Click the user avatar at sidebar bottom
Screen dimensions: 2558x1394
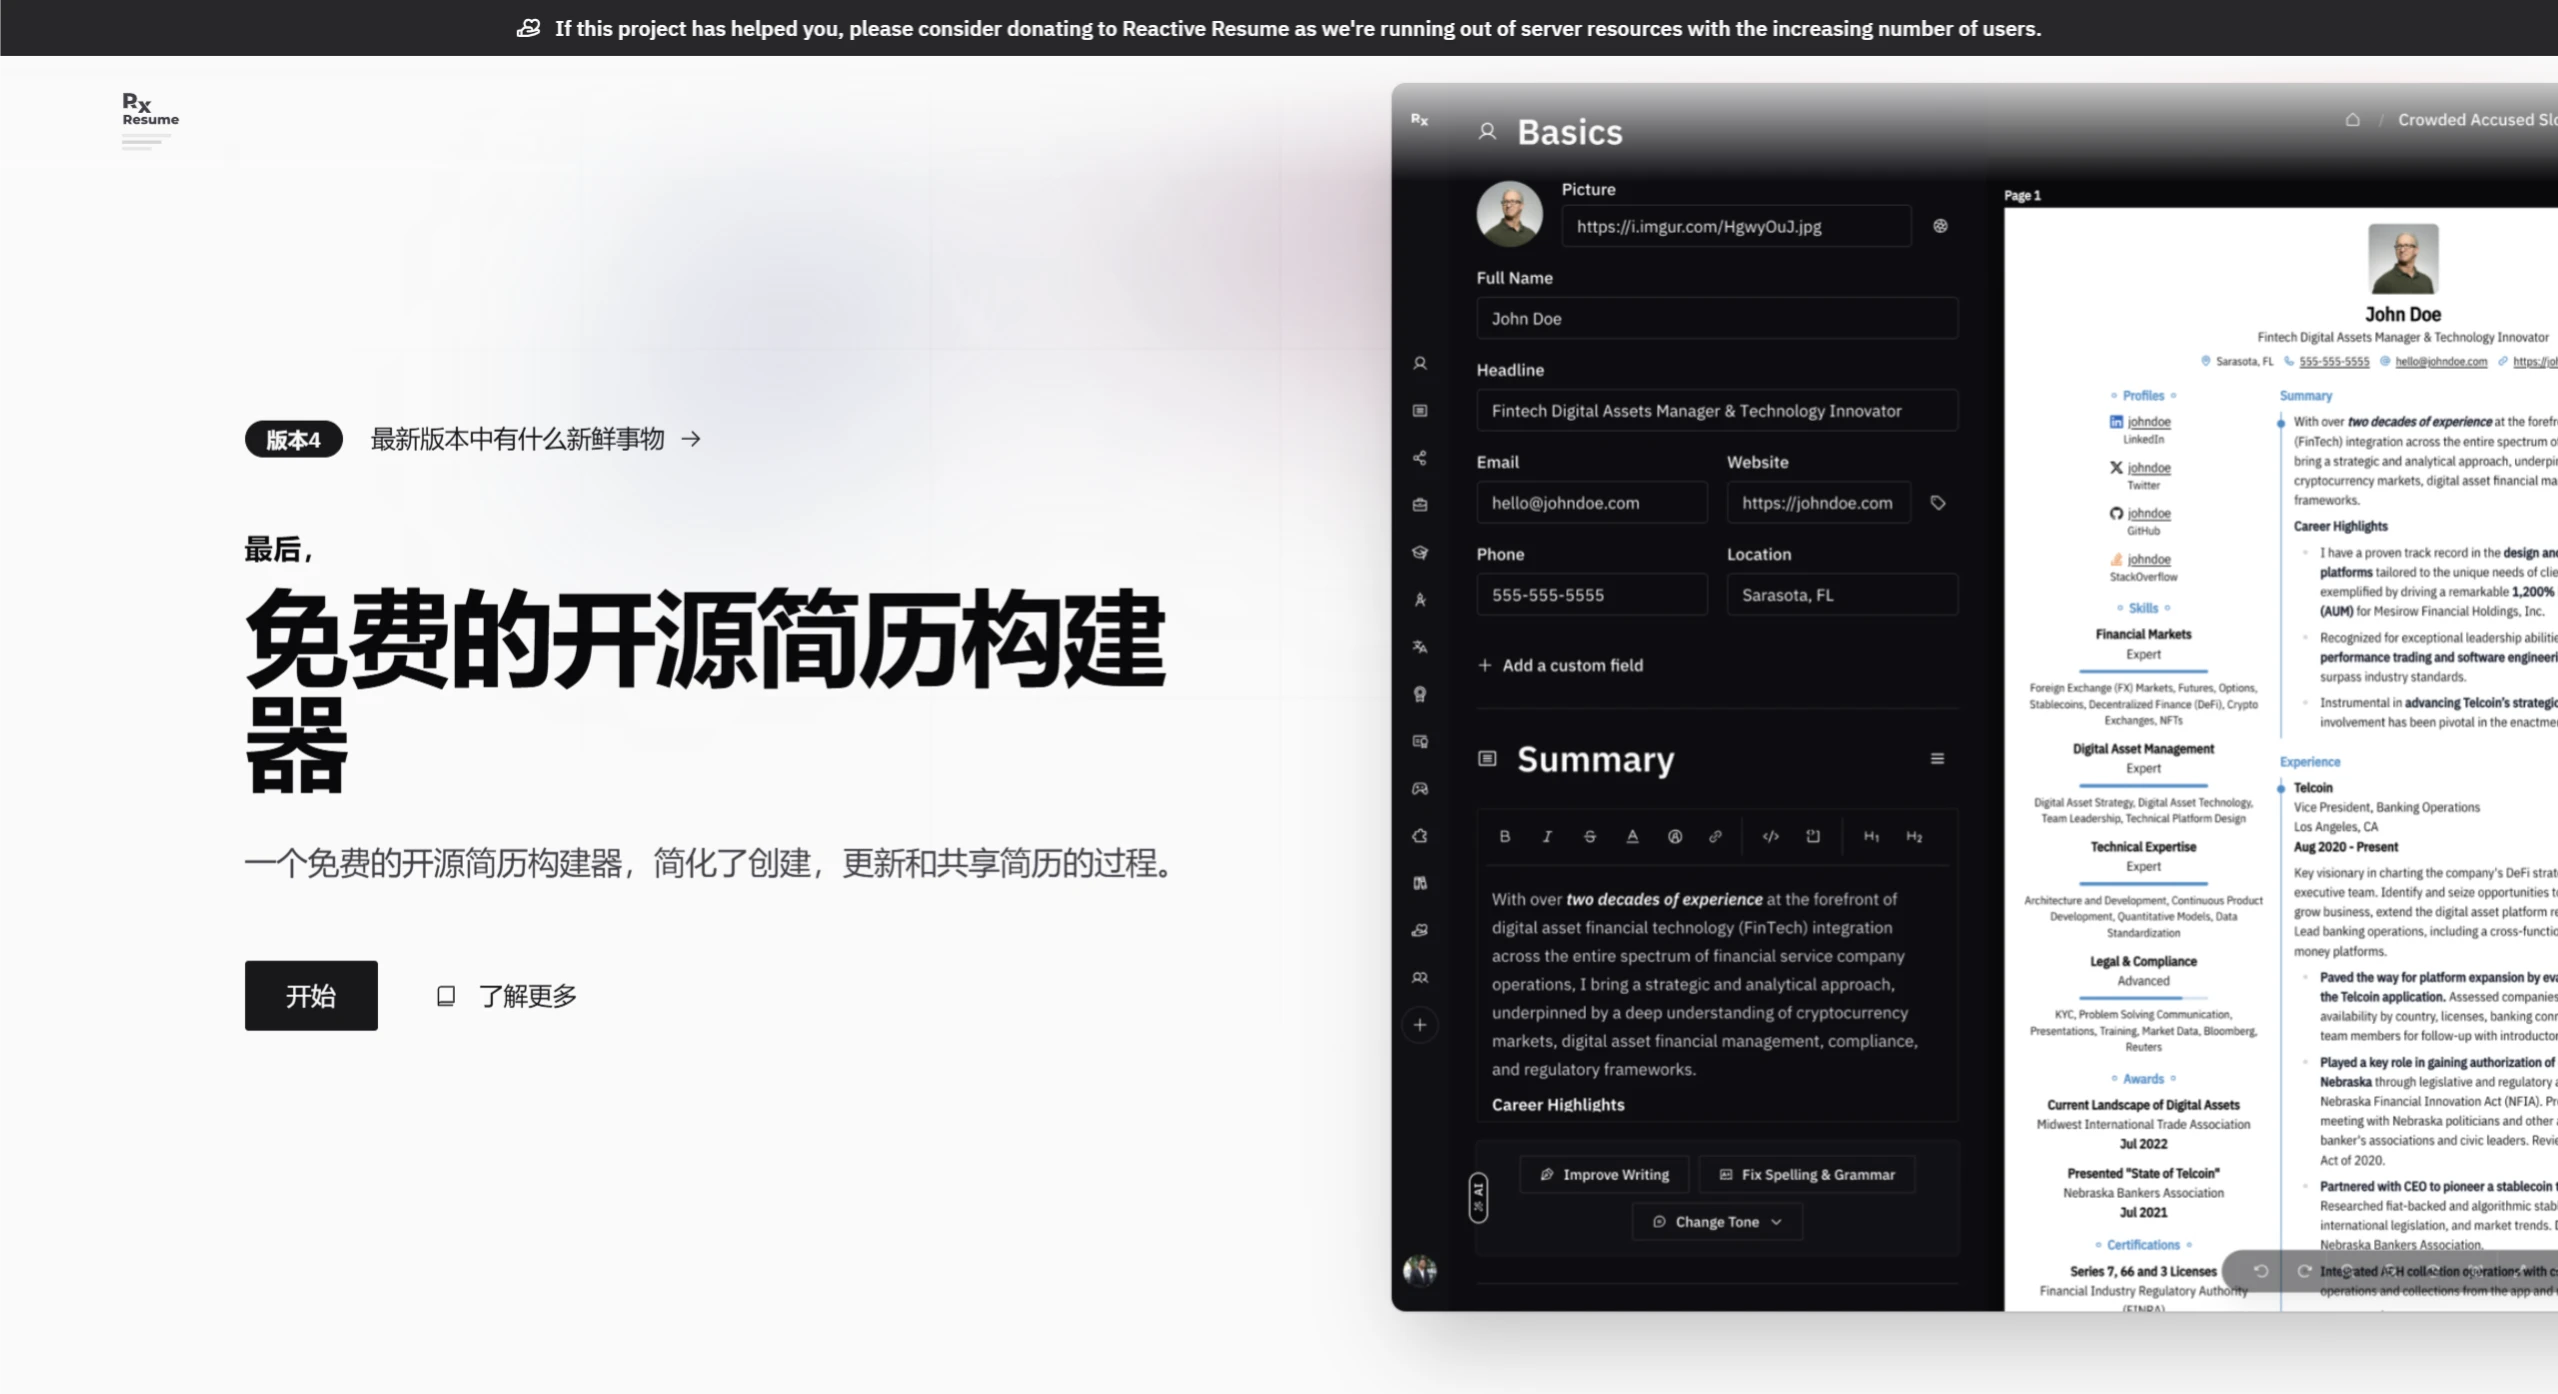click(x=1419, y=1270)
